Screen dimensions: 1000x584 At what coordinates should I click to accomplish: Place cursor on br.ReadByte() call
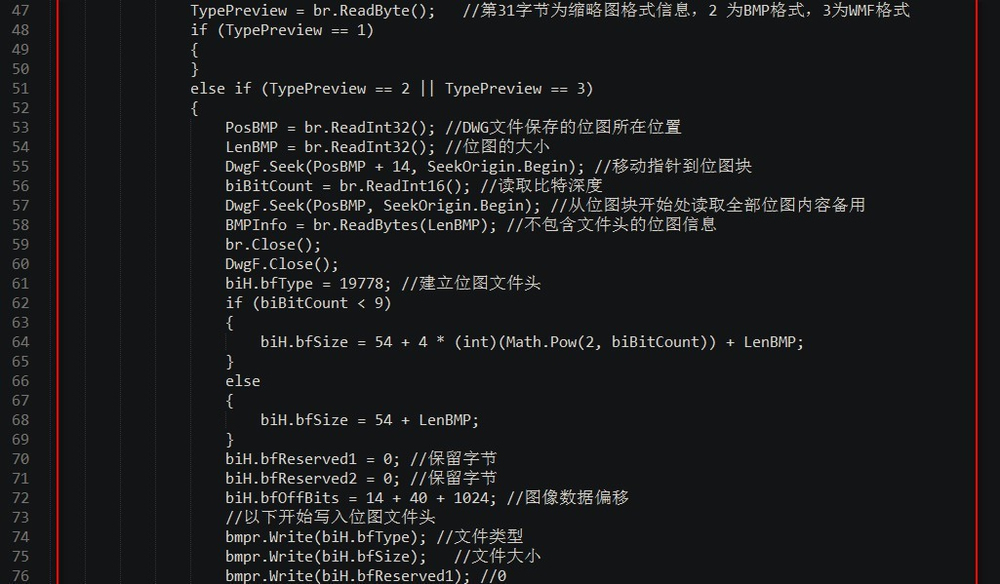coord(377,10)
